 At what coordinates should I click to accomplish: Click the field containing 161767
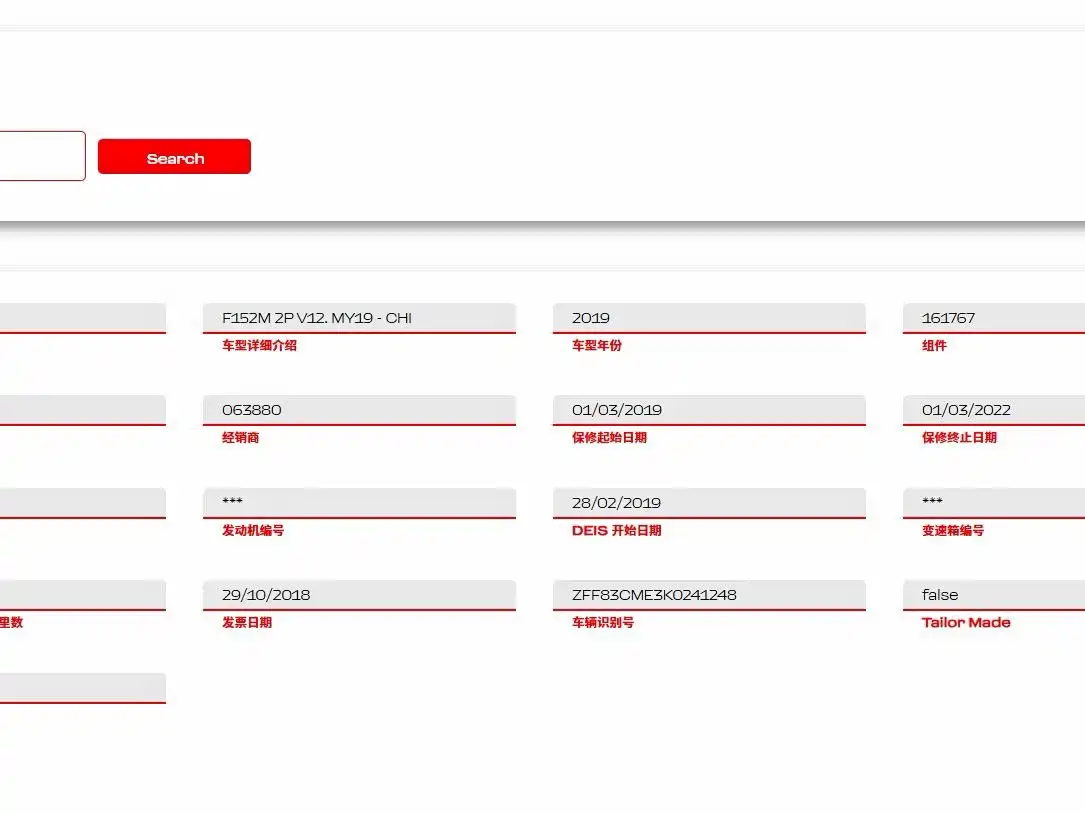coord(994,318)
